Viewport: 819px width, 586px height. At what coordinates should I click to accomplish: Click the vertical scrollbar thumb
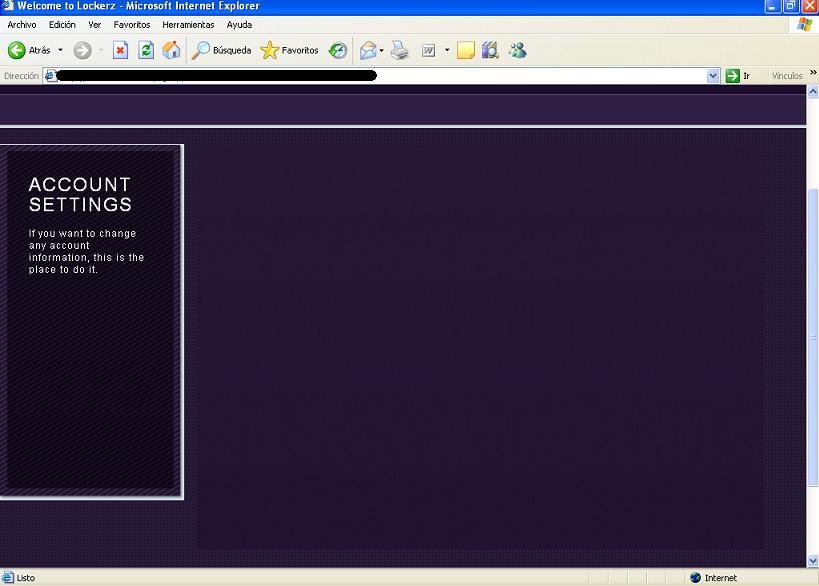(x=813, y=337)
